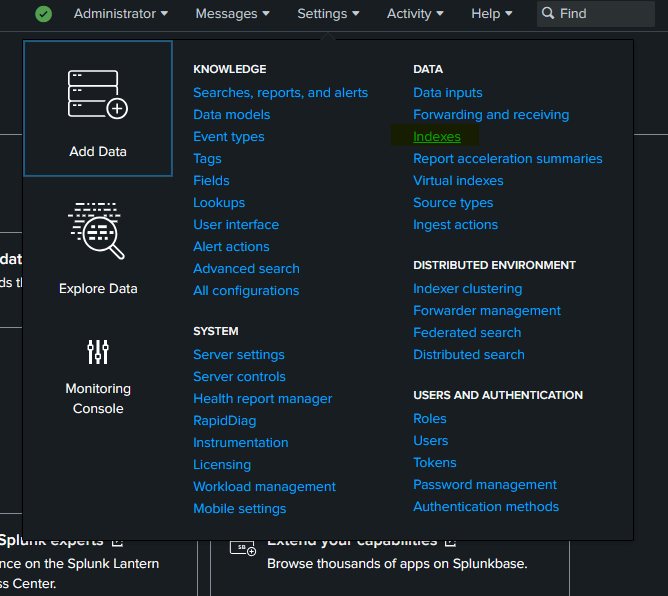Open the Messages dropdown menu
This screenshot has height=596, width=668.
pos(232,14)
